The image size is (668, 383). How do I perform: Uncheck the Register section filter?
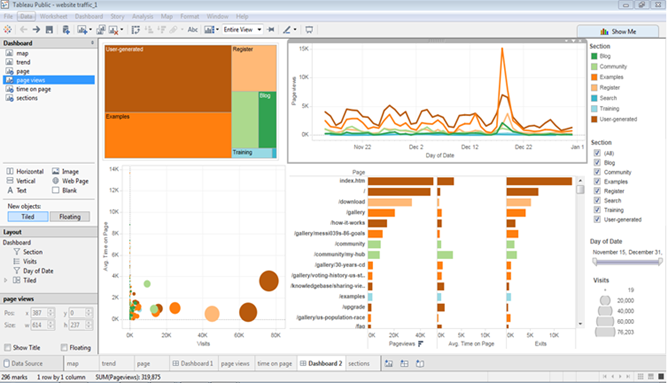pyautogui.click(x=597, y=191)
